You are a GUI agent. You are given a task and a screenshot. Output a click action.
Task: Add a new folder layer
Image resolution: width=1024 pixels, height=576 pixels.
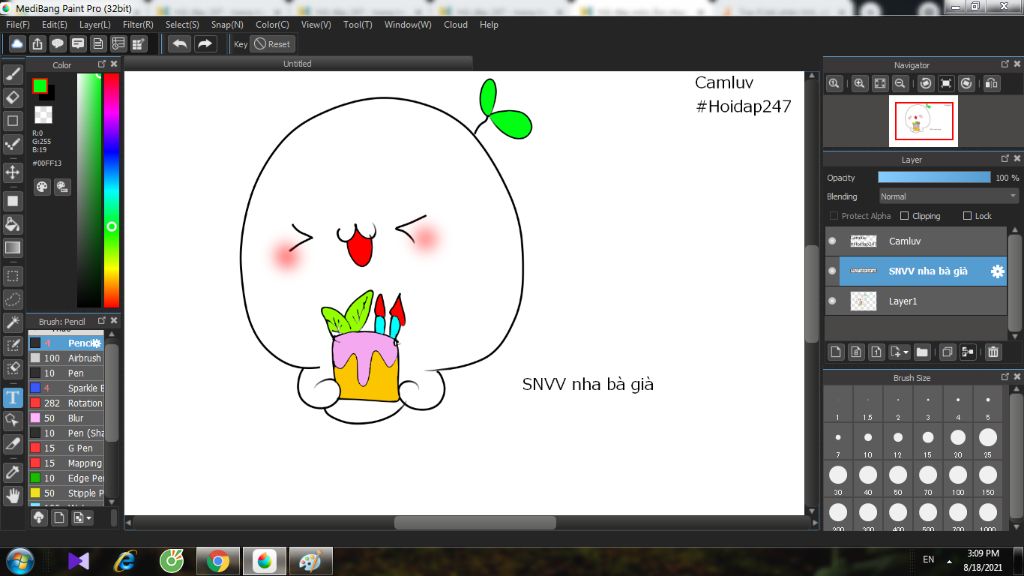point(922,352)
